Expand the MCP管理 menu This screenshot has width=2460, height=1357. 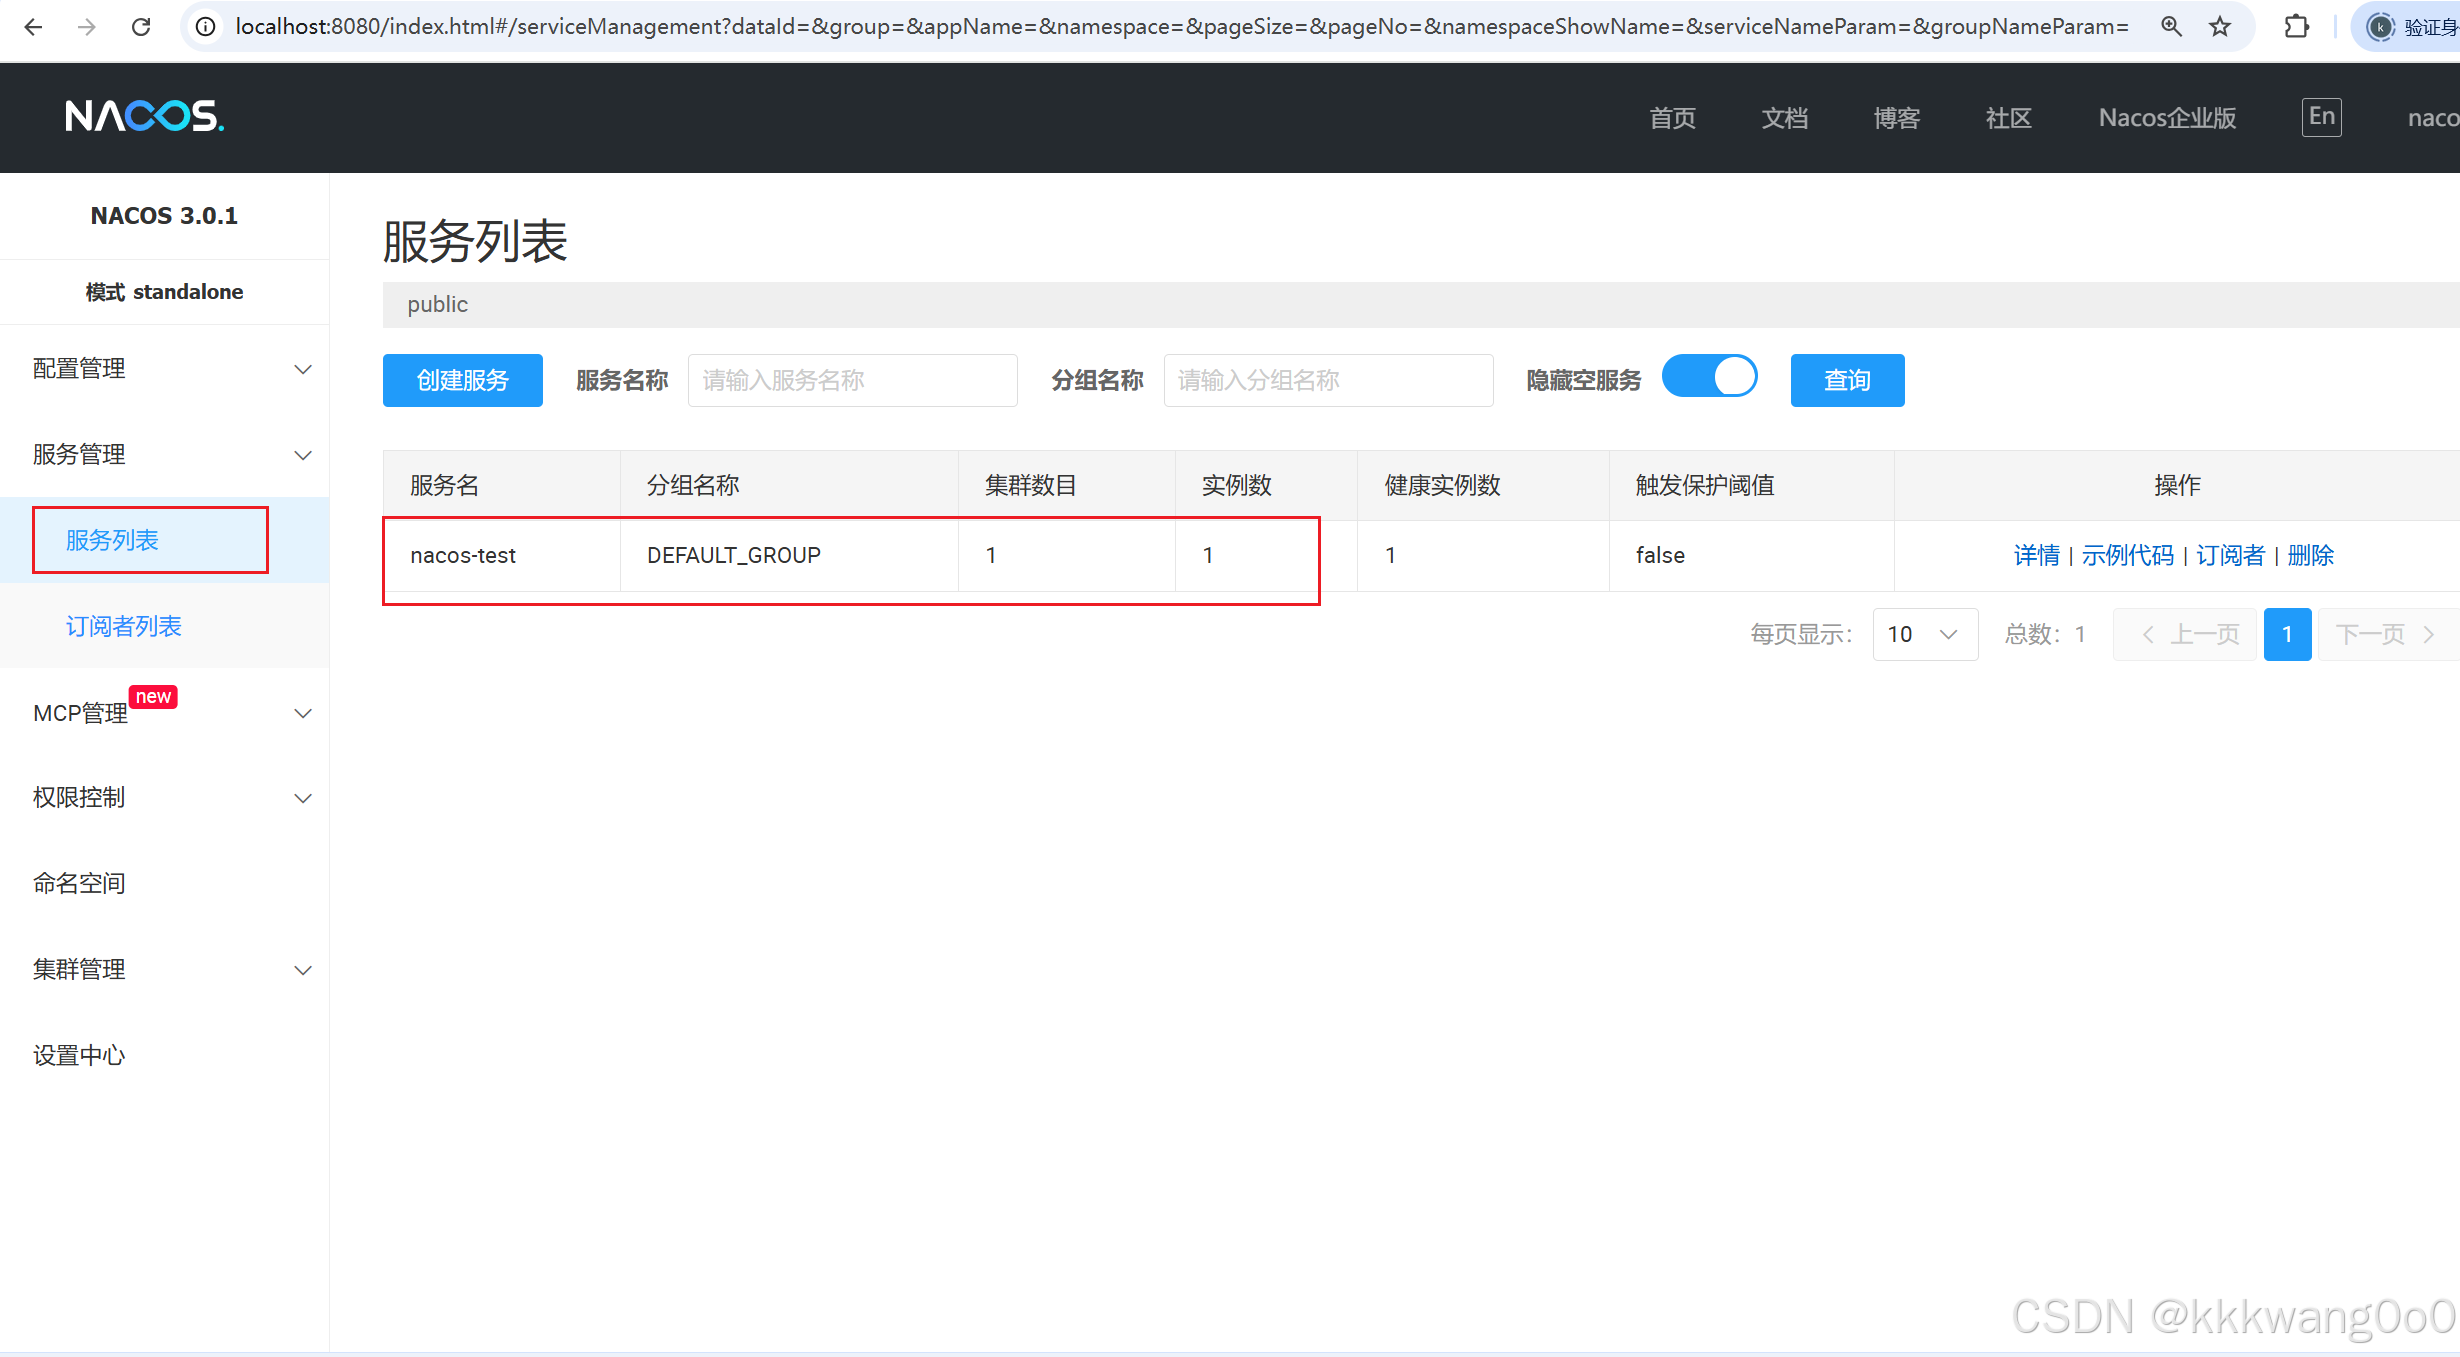click(165, 713)
